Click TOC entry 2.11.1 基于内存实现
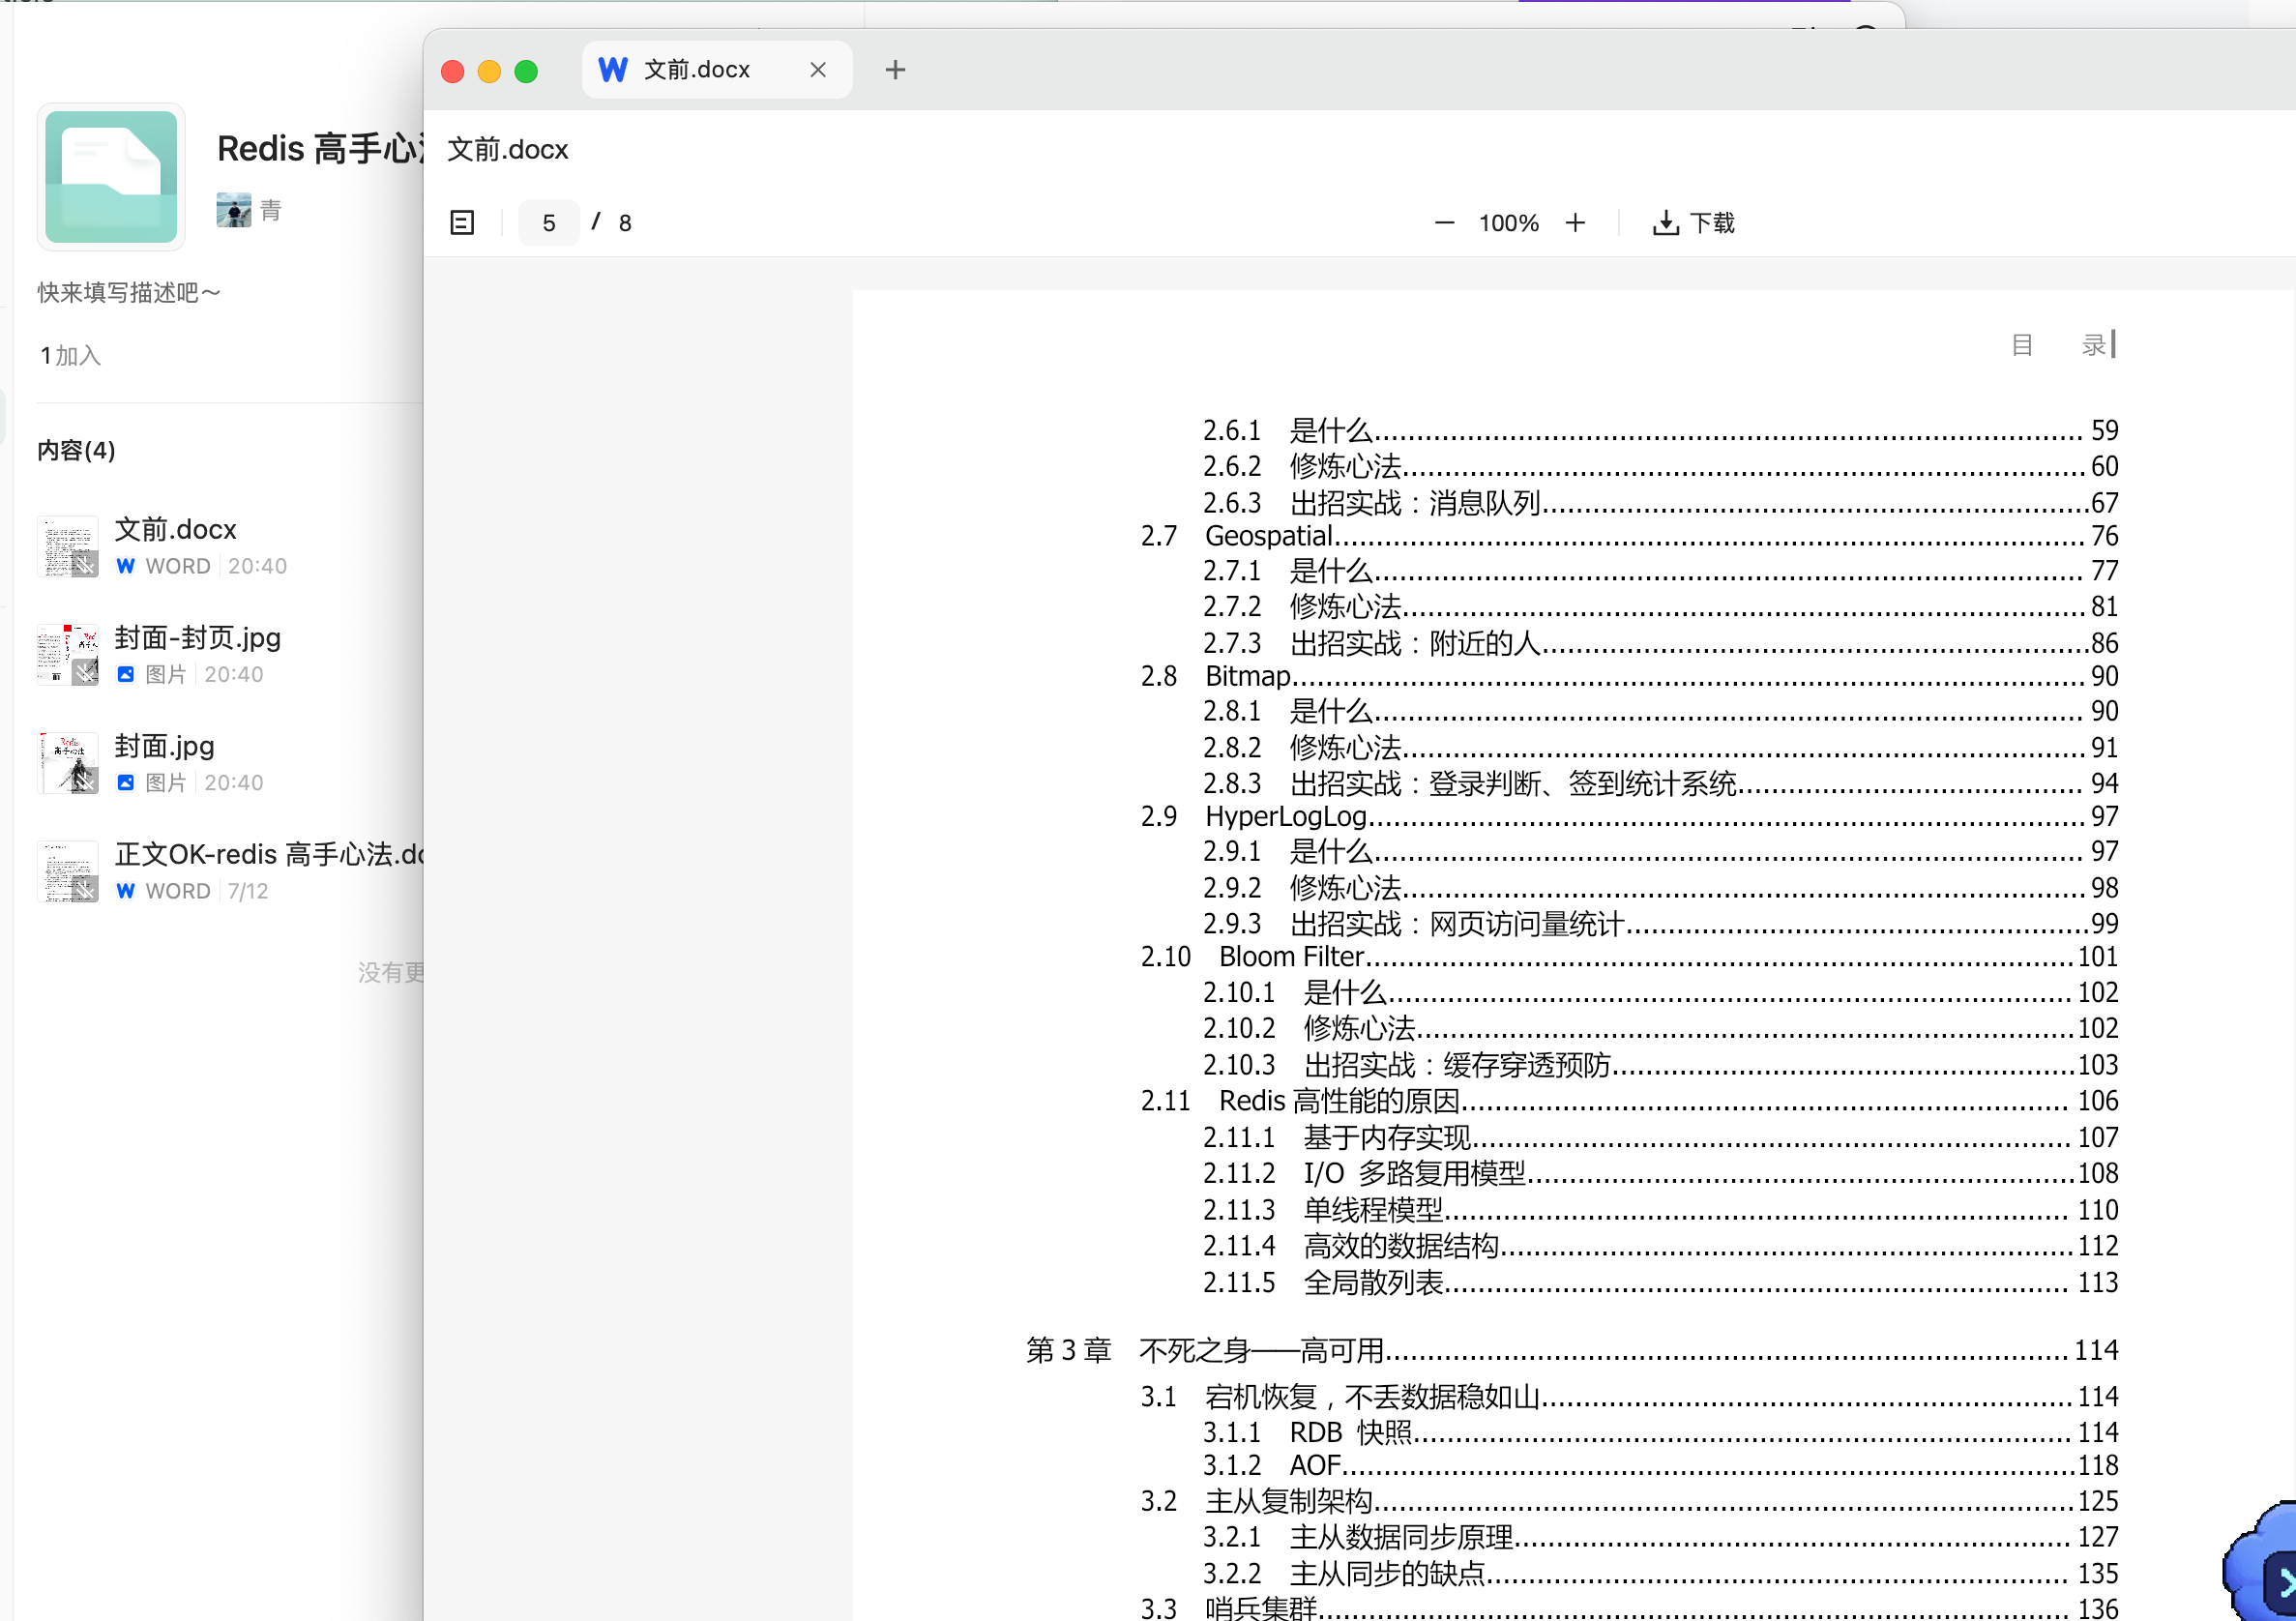Image resolution: width=2296 pixels, height=1621 pixels. pyautogui.click(x=1660, y=1138)
